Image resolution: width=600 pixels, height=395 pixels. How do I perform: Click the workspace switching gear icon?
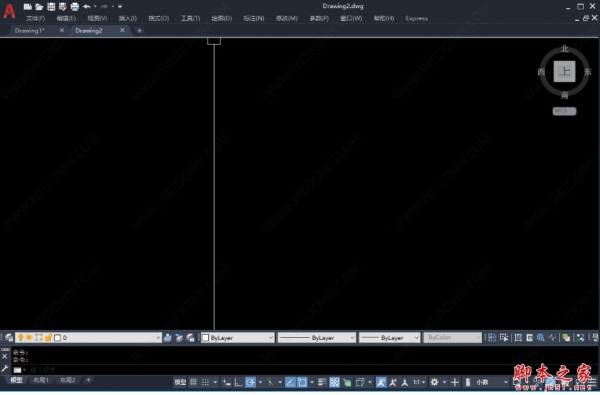tap(434, 382)
